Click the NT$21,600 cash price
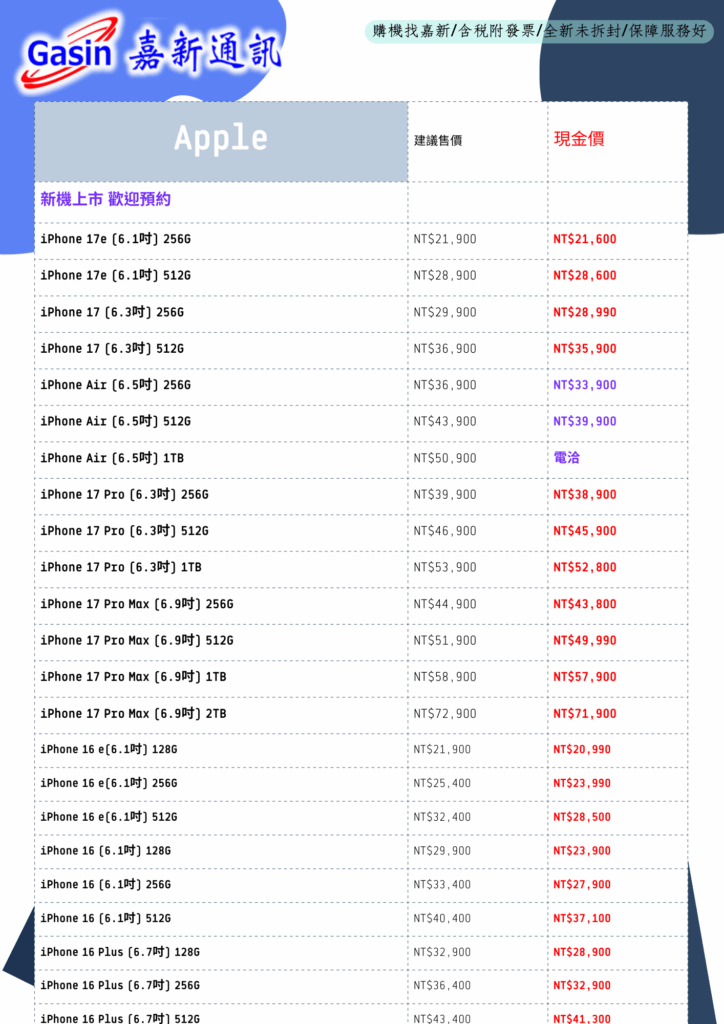724x1024 pixels. click(x=585, y=239)
